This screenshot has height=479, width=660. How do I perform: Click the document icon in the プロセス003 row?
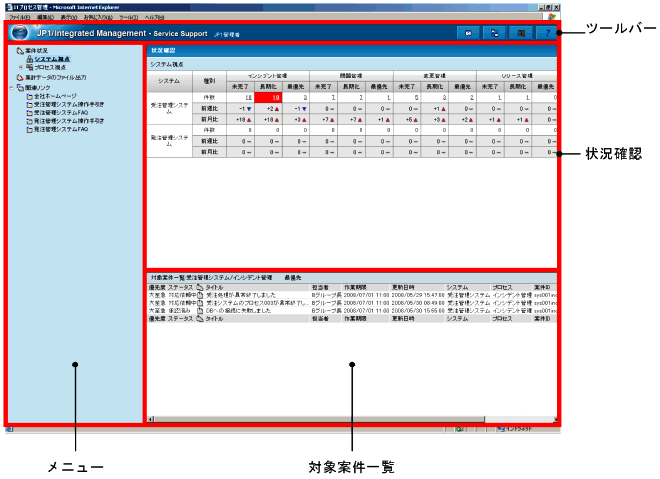point(200,303)
